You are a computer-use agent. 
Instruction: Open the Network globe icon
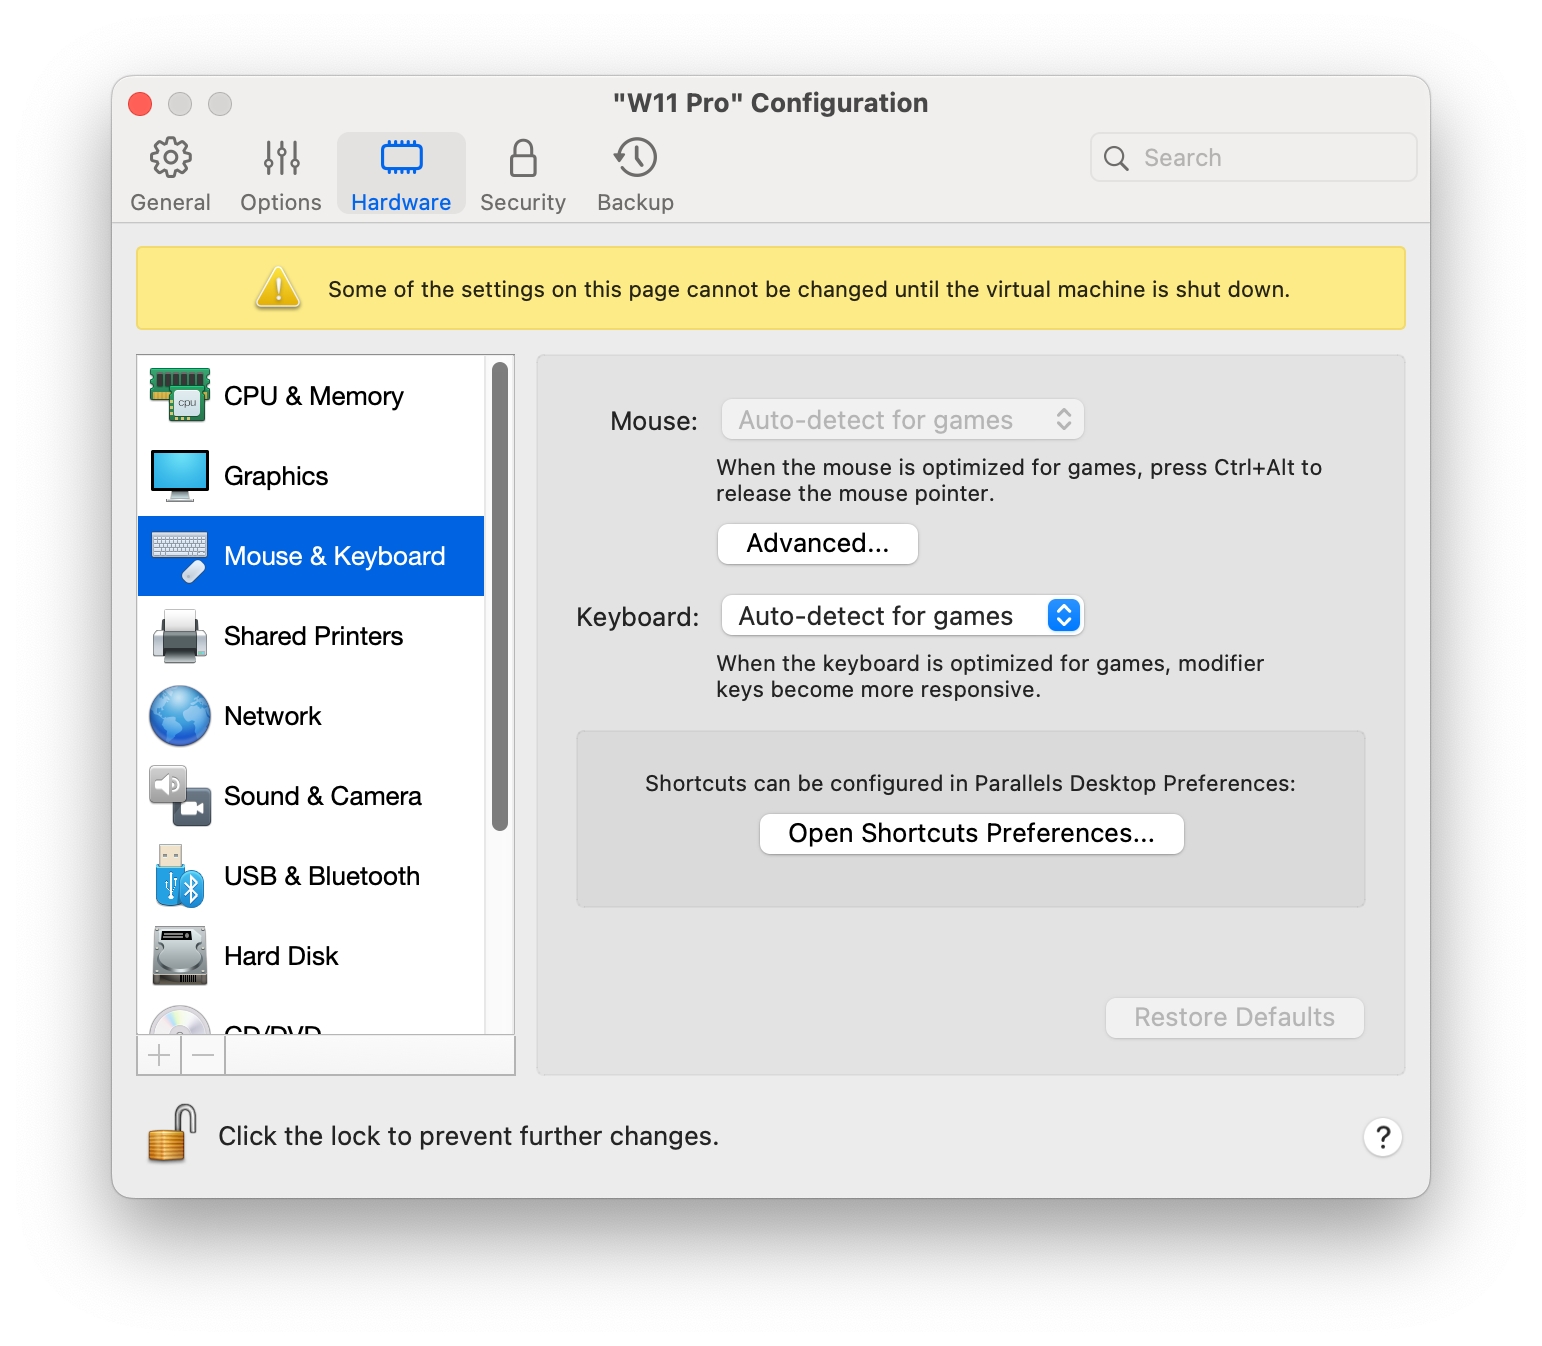180,716
